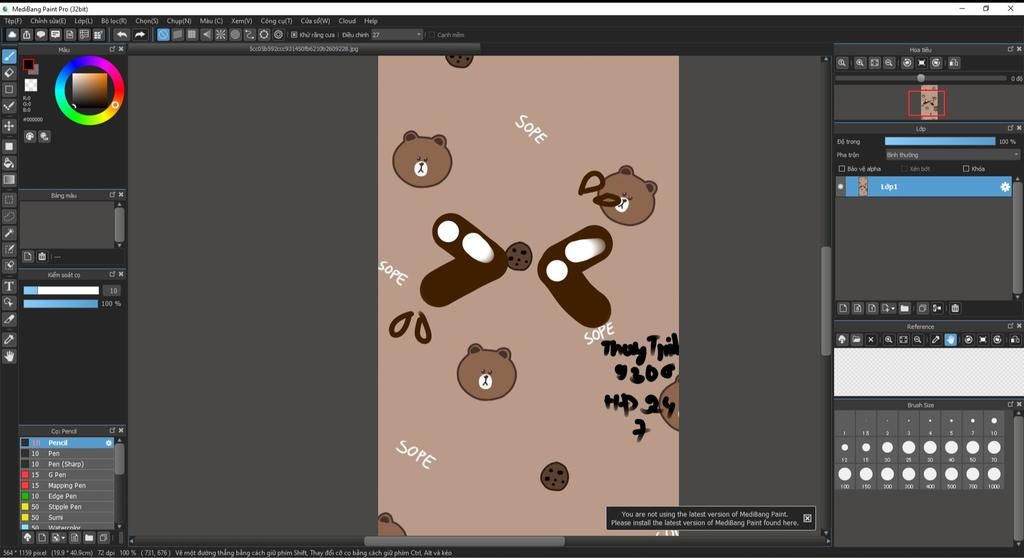Screen dimensions: 1024x558
Task: Zoom in the Navigator preview
Action: pos(860,63)
